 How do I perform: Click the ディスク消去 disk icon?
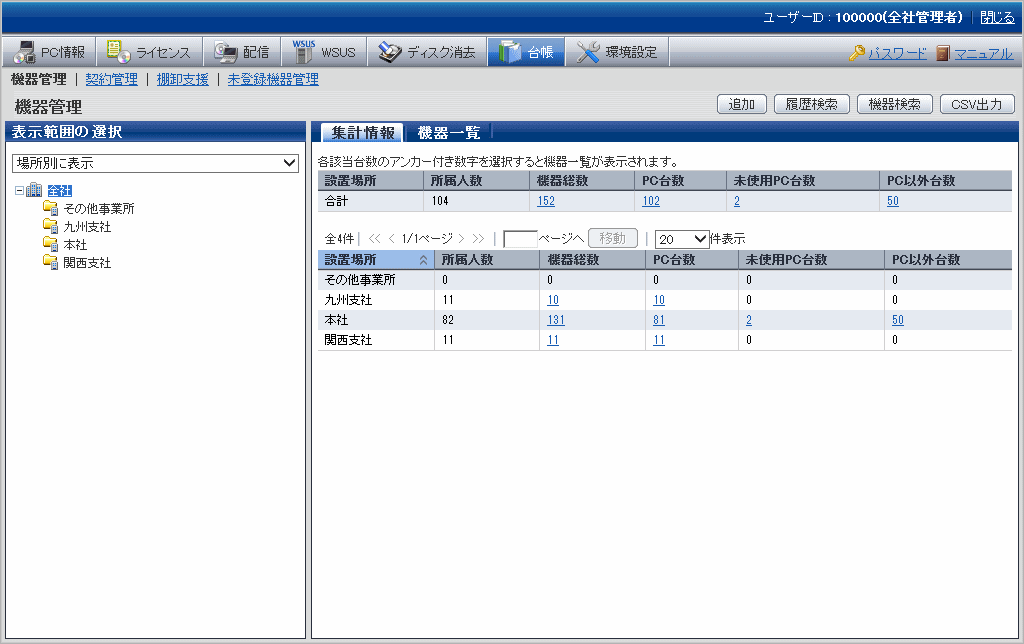[x=390, y=52]
